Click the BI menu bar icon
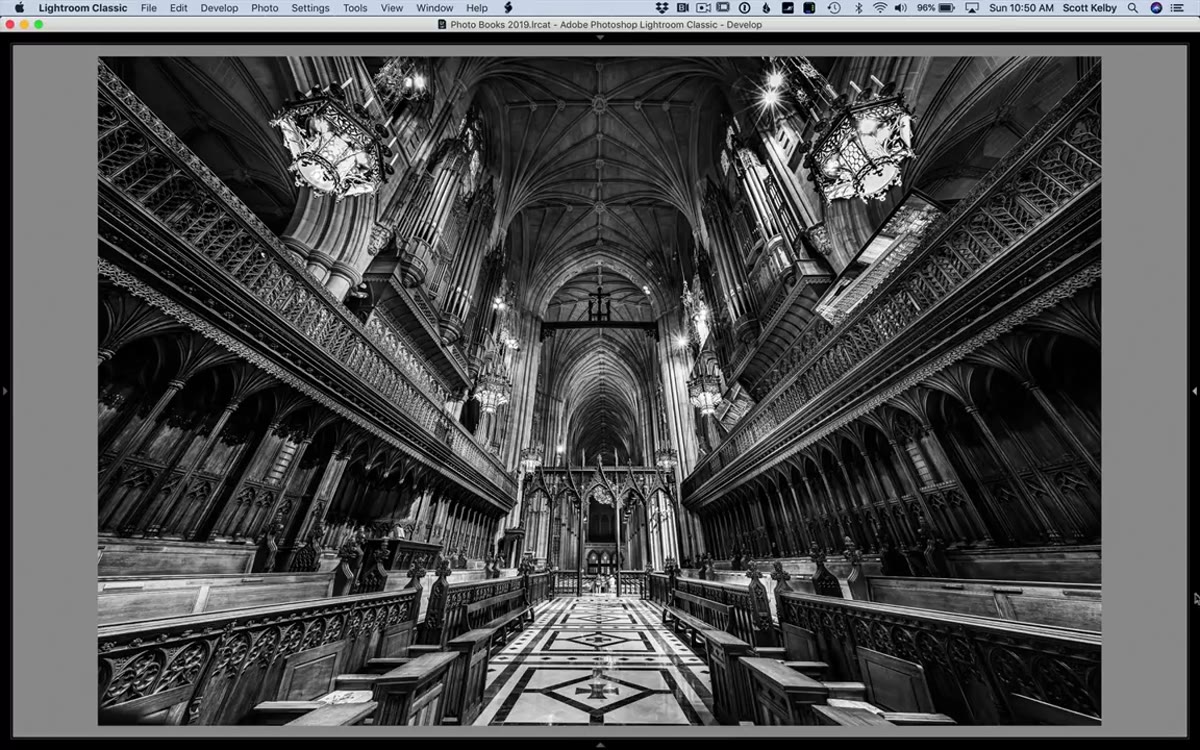 click(x=683, y=8)
